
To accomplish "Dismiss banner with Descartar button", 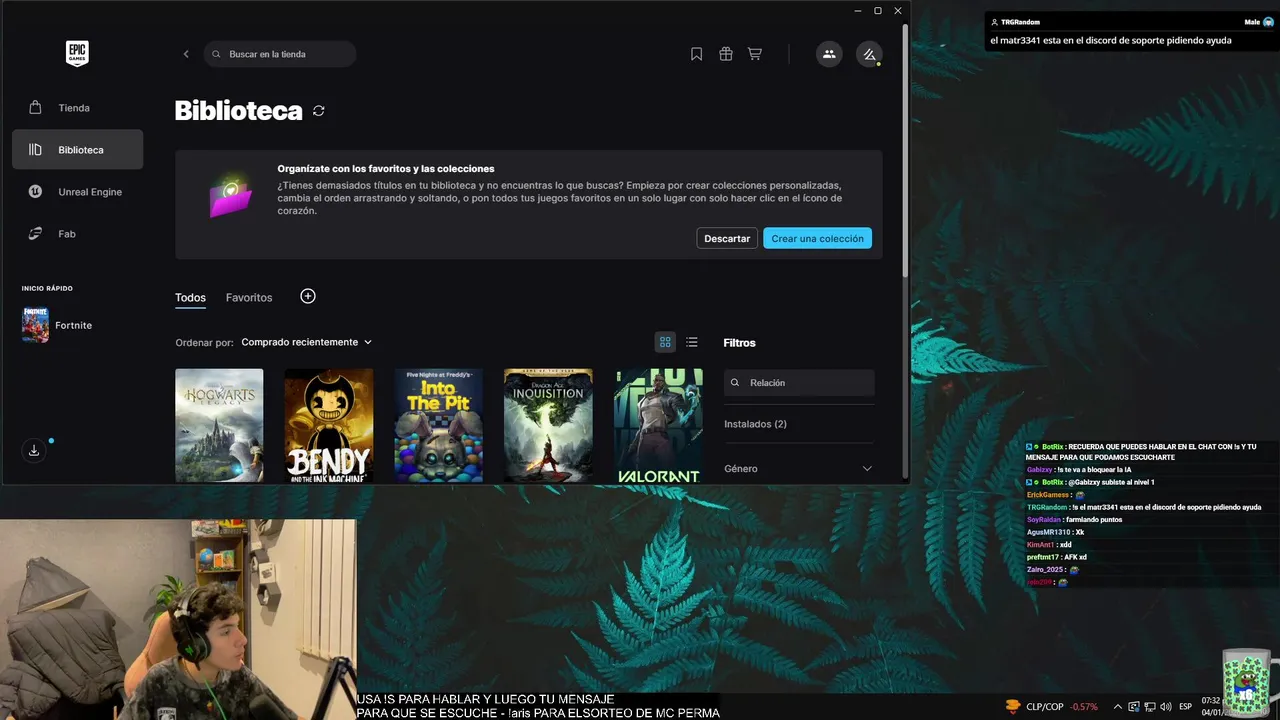I will [727, 238].
